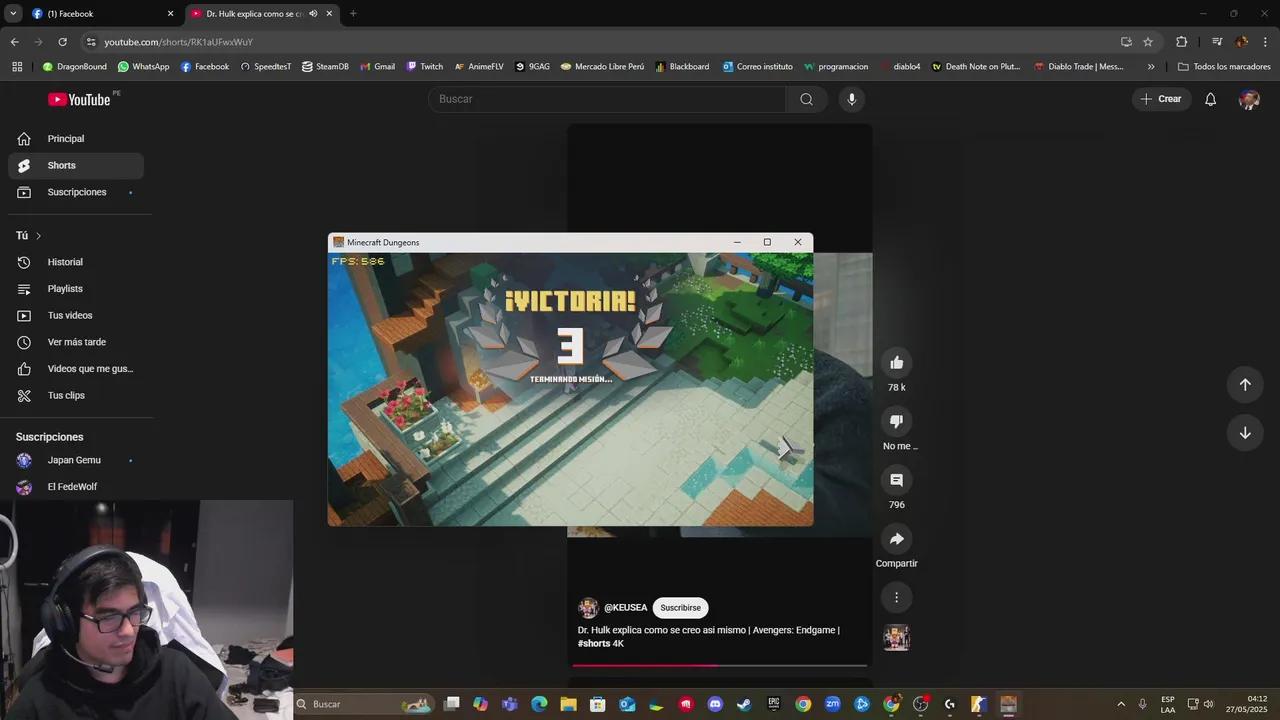This screenshot has width=1280, height=720.
Task: Expand the Tú section chevron
Action: (x=38, y=236)
